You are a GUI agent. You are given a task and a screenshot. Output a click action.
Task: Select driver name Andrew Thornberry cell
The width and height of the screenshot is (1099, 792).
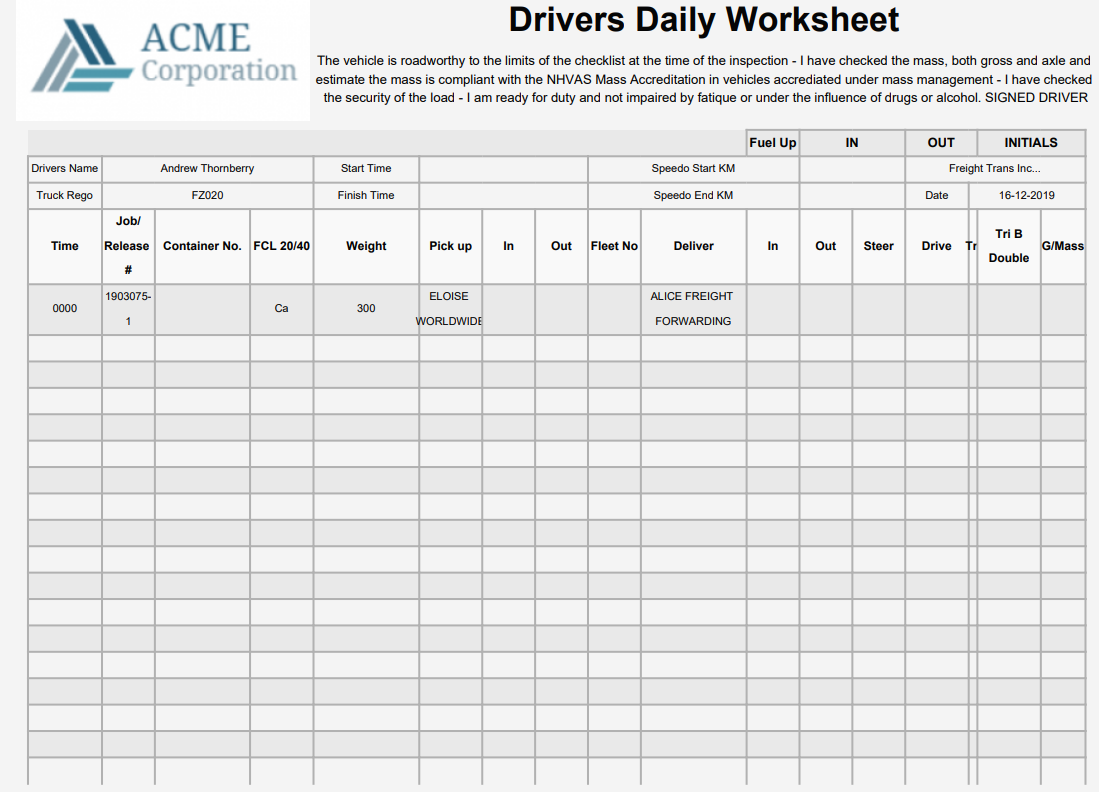click(207, 168)
